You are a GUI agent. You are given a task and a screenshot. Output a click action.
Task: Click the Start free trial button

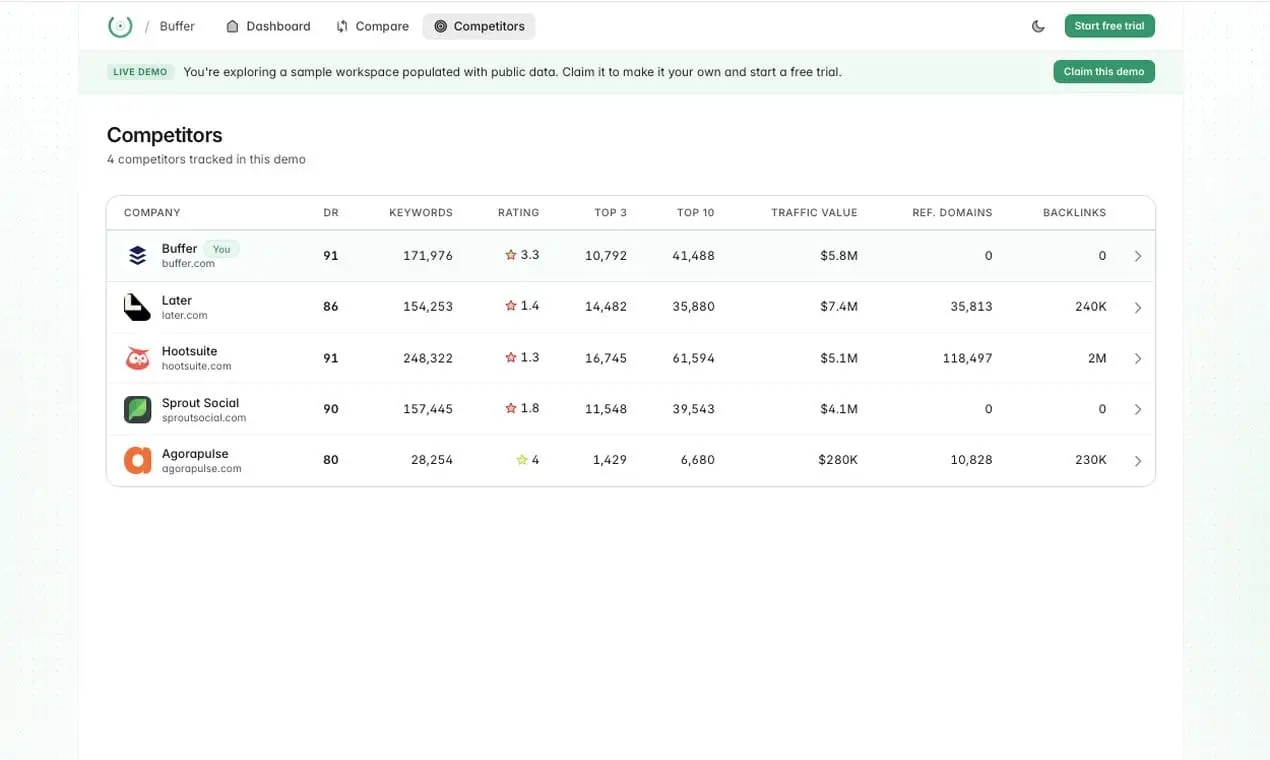[x=1109, y=26]
